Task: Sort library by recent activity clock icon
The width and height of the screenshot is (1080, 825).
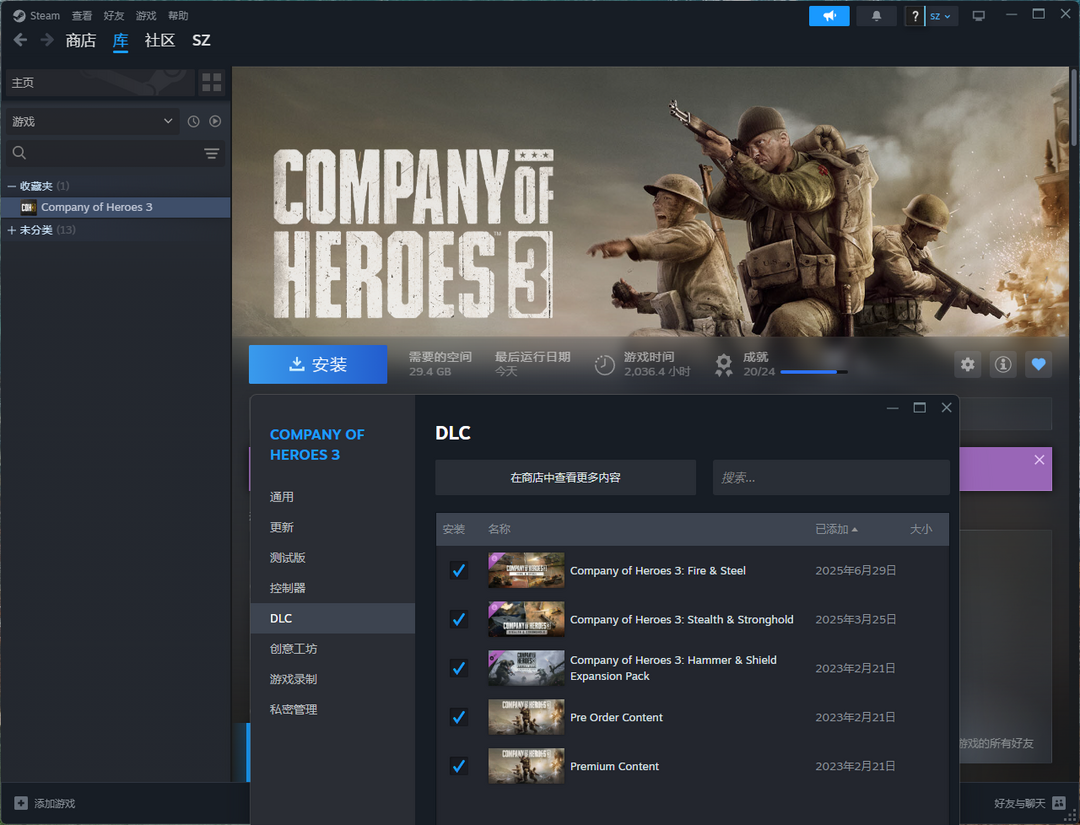Action: pos(194,121)
